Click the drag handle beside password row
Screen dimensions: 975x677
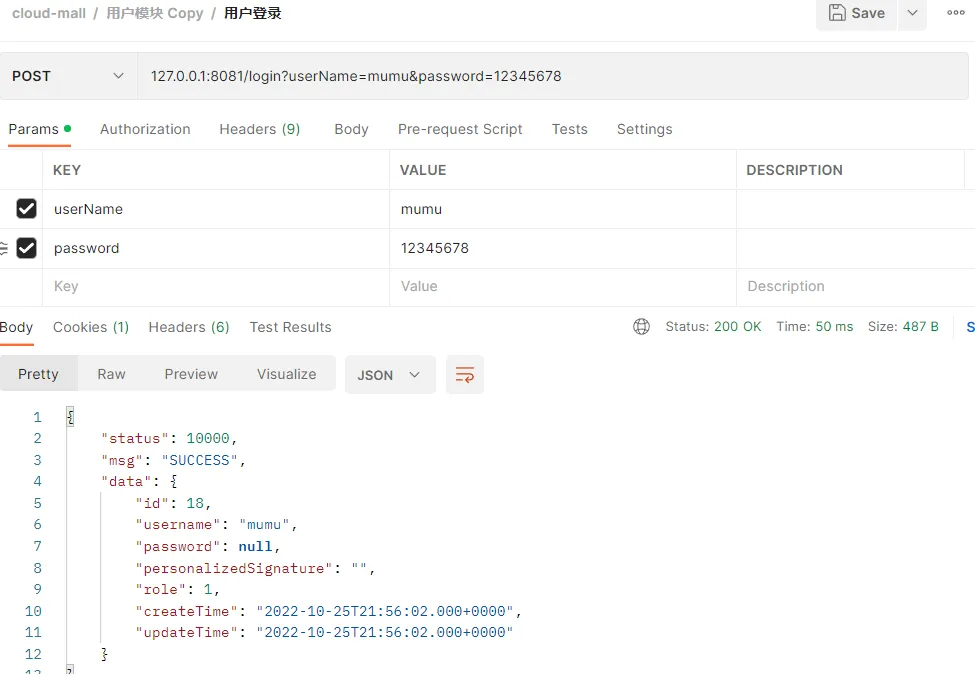click(4, 248)
